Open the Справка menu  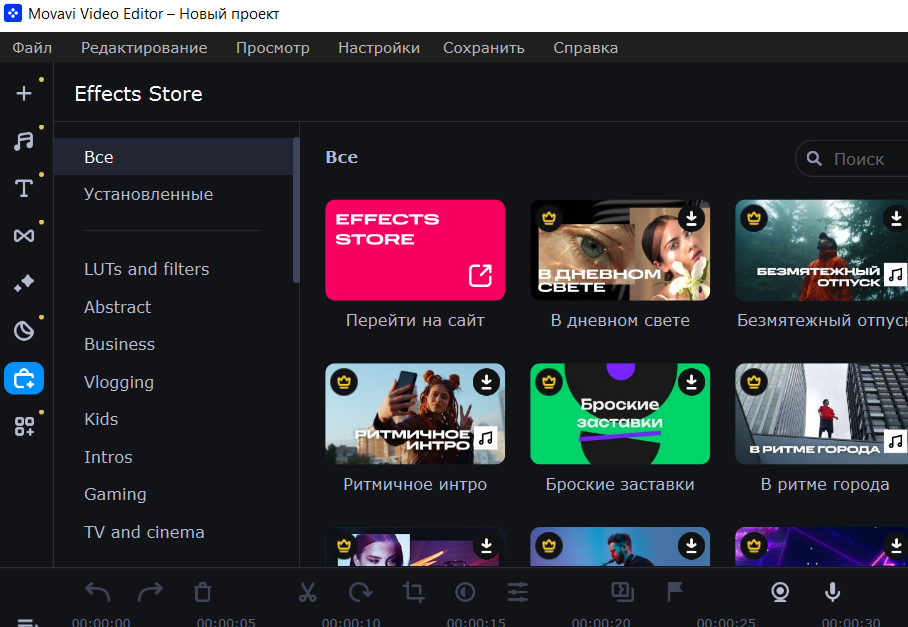(585, 47)
